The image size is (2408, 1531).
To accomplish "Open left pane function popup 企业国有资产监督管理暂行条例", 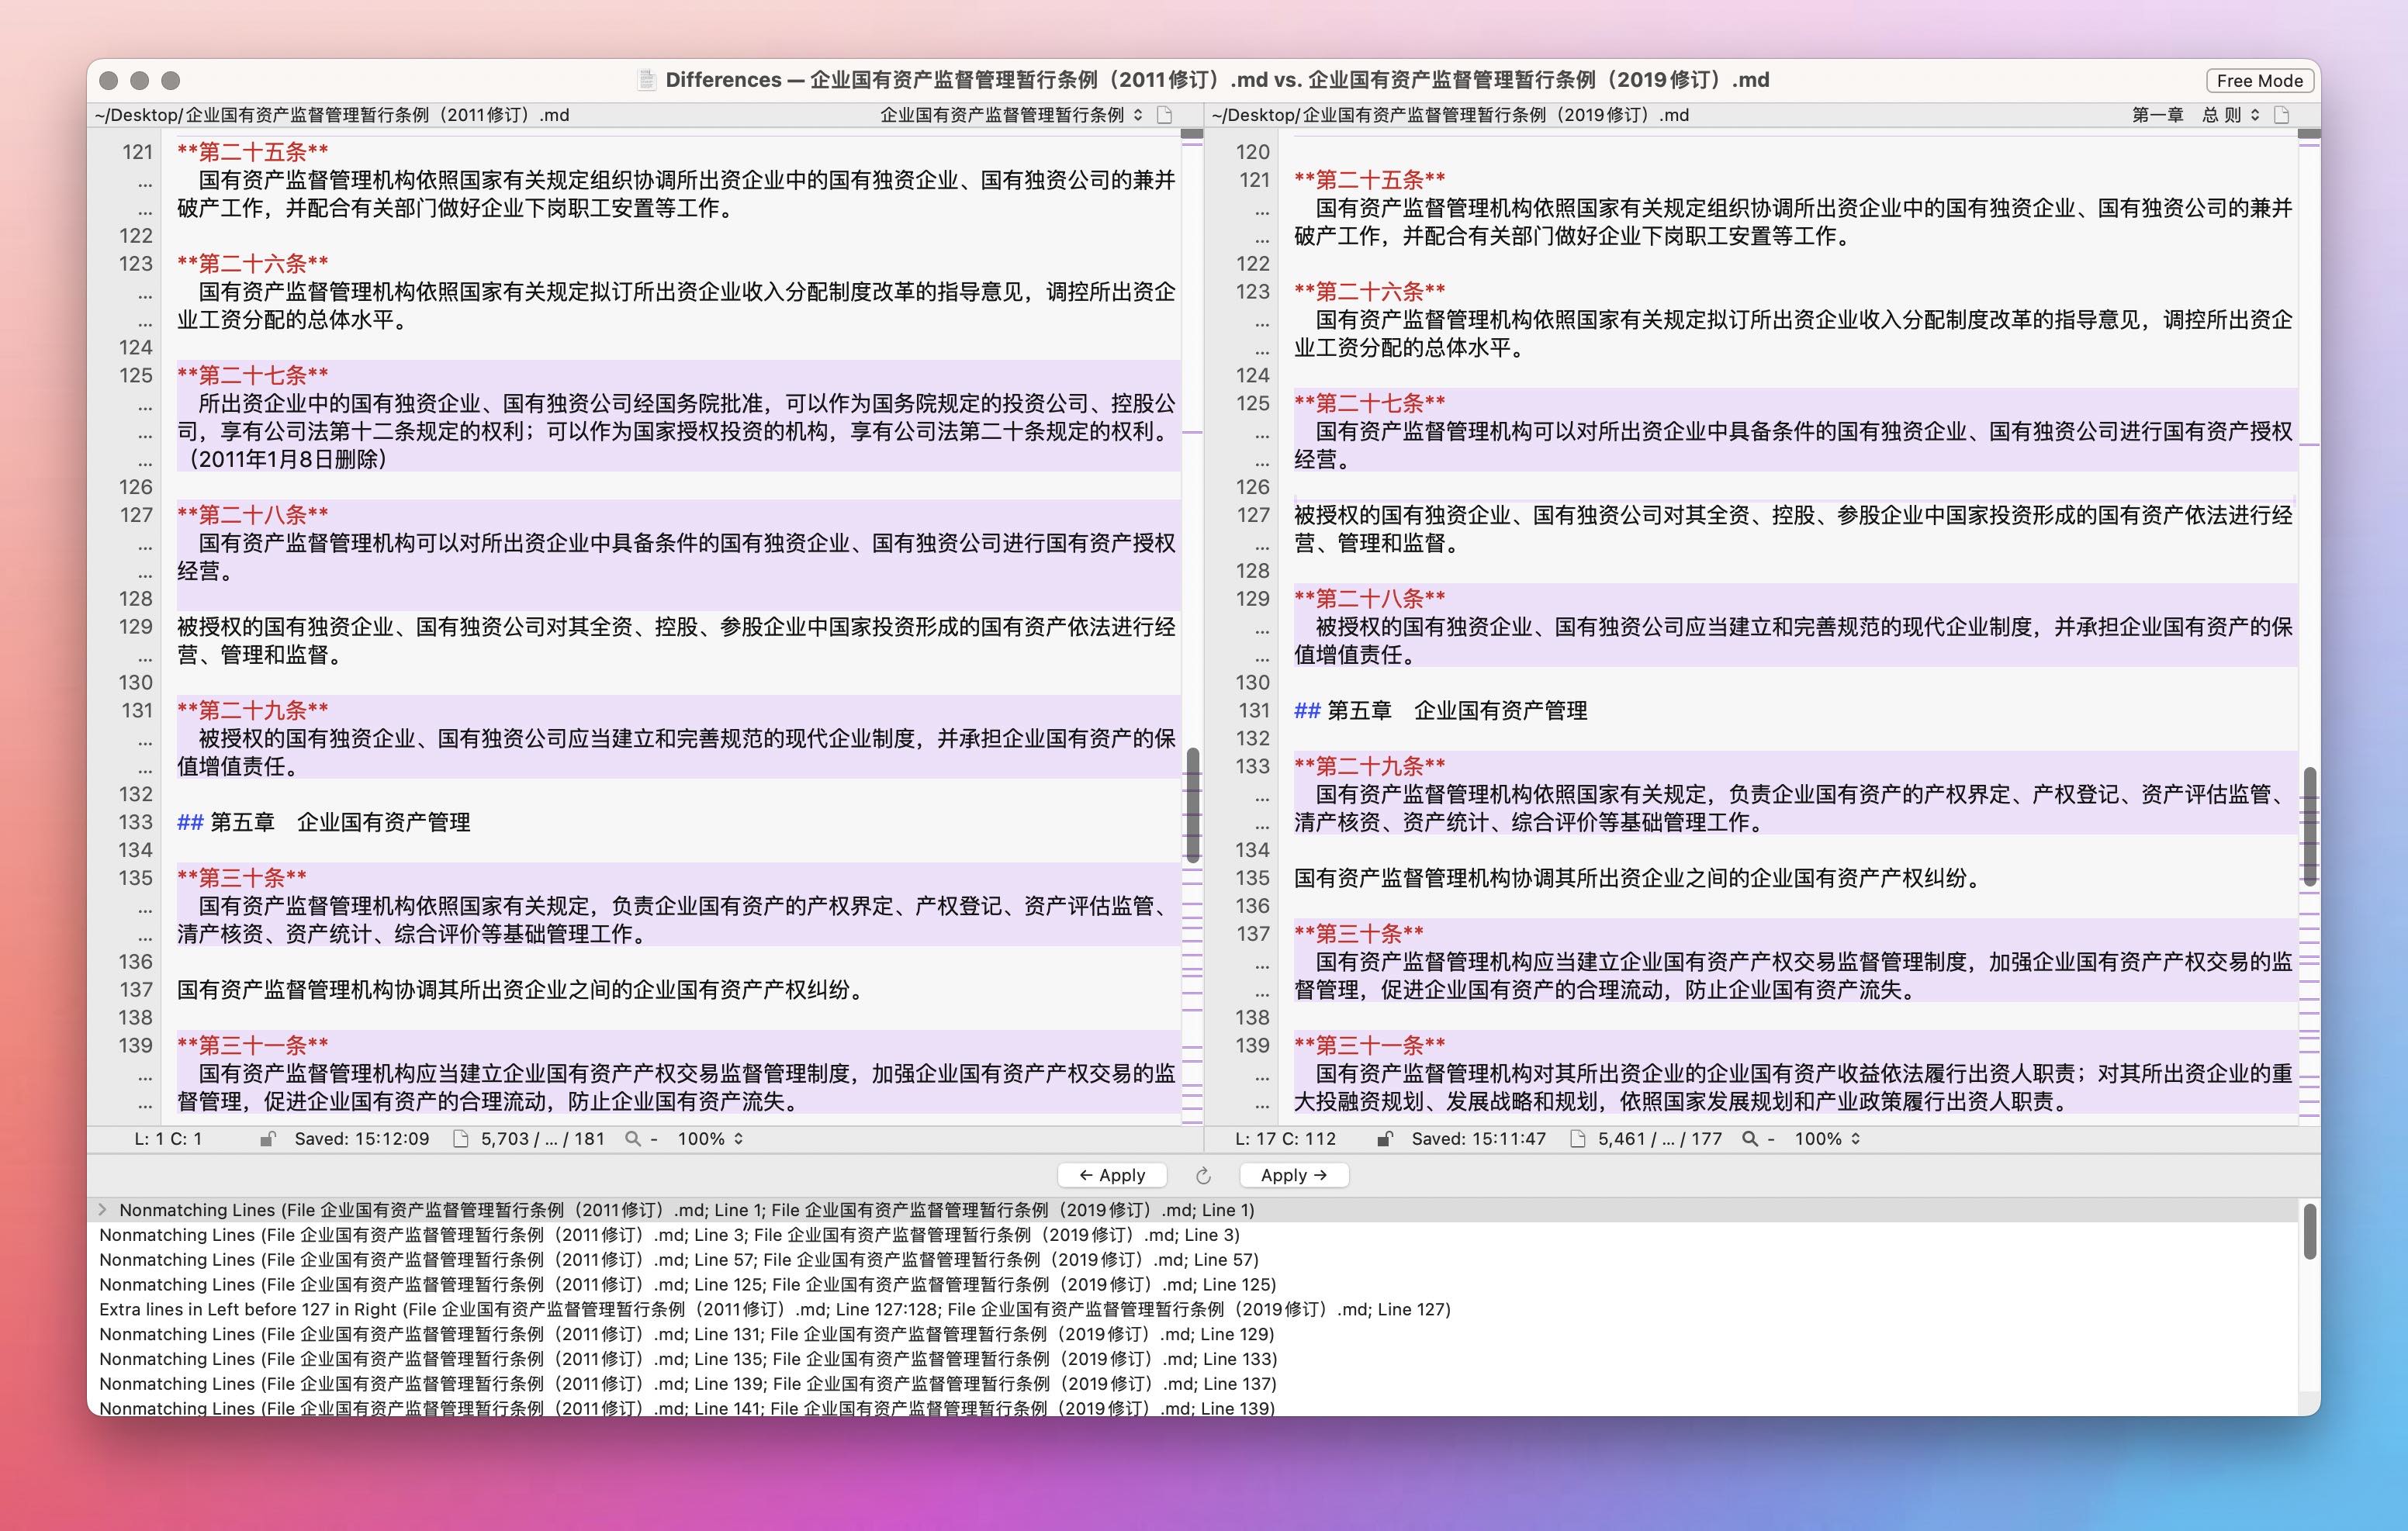I will click(1010, 115).
